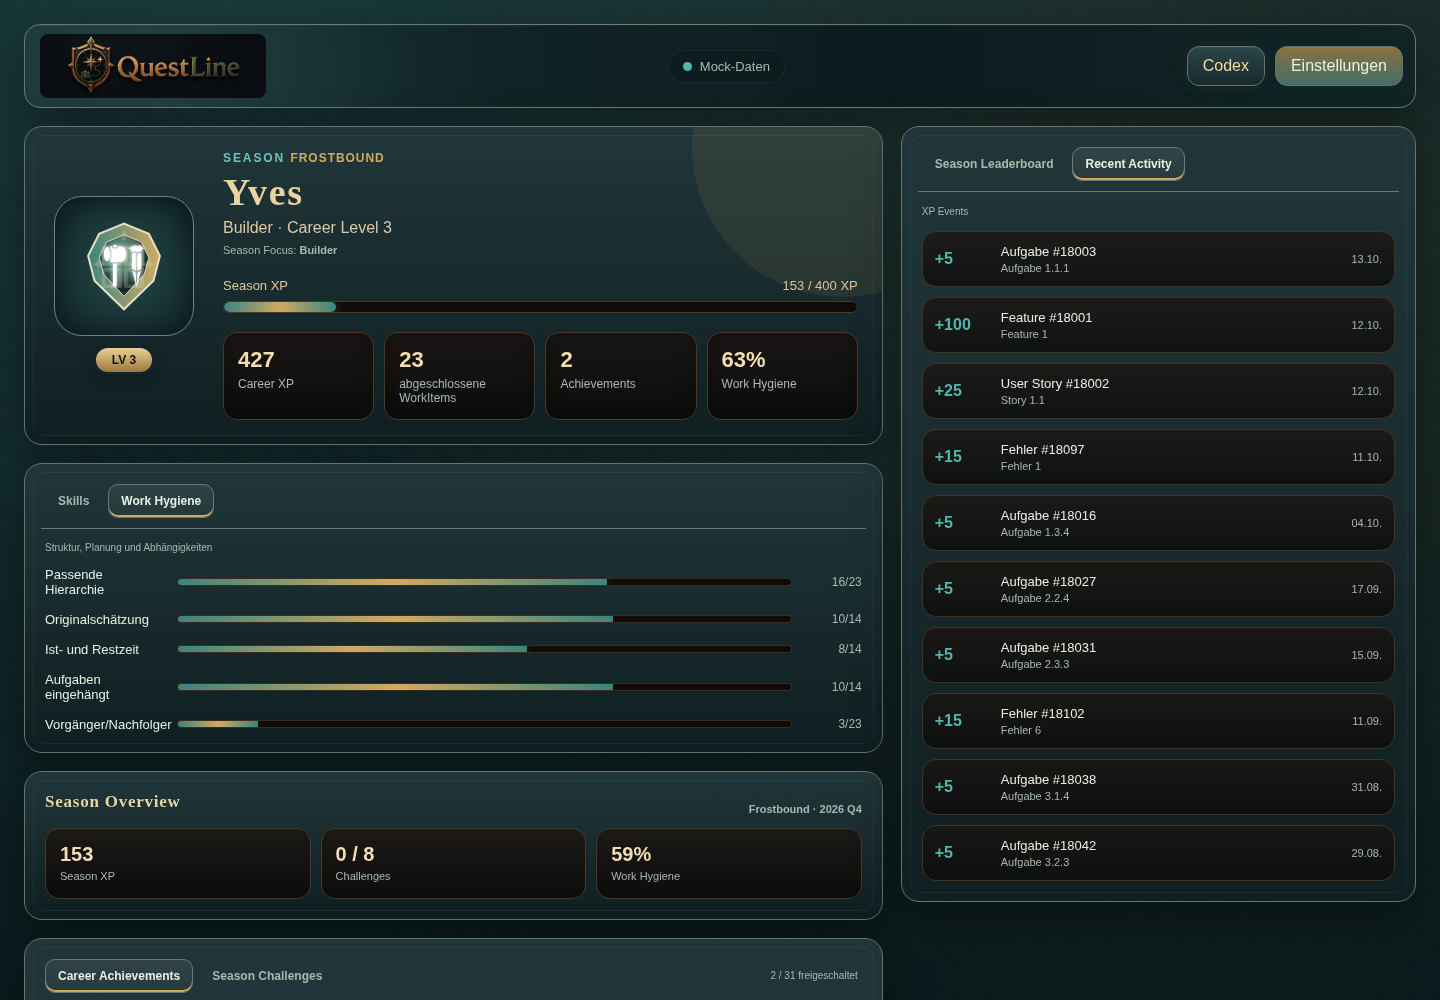Image resolution: width=1440 pixels, height=1000 pixels.
Task: Open activity entry Fehler #18102
Action: tap(1158, 721)
